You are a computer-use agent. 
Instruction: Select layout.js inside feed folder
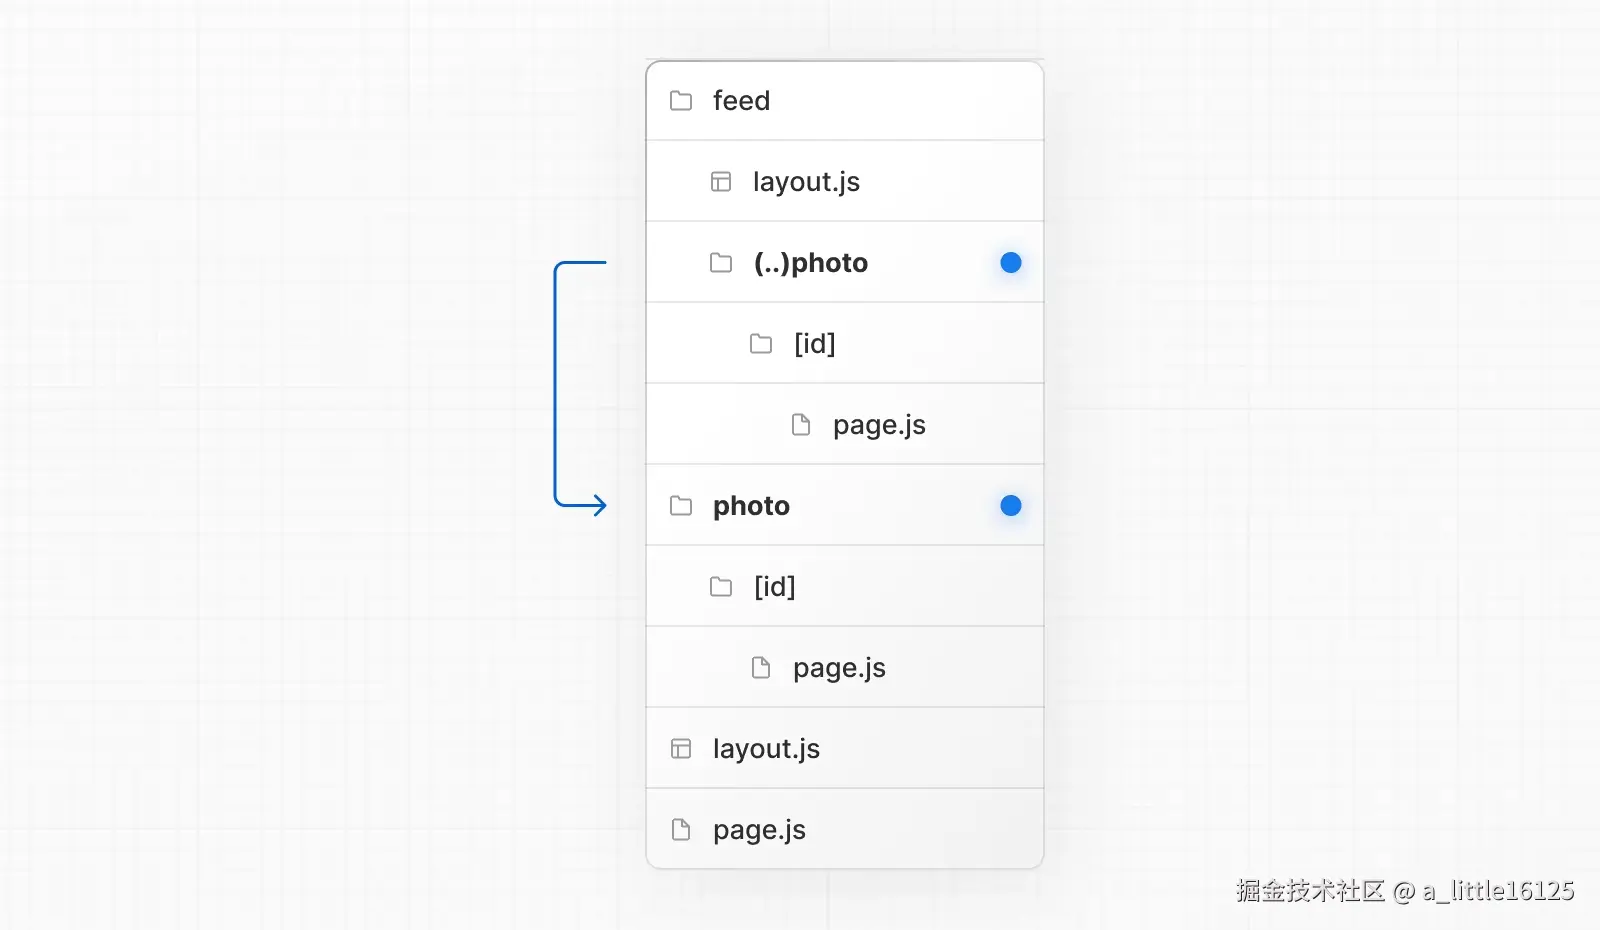806,182
